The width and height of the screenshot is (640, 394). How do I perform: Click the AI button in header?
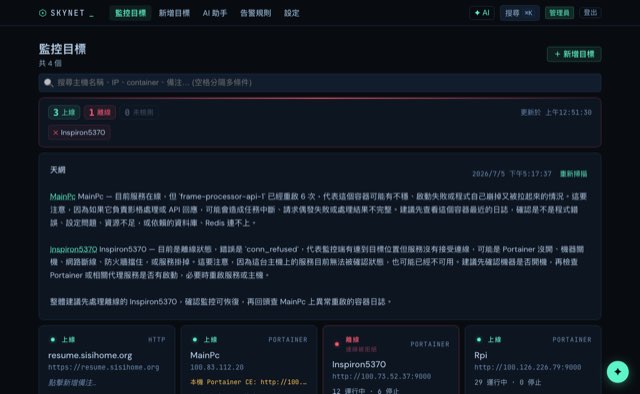[x=482, y=13]
